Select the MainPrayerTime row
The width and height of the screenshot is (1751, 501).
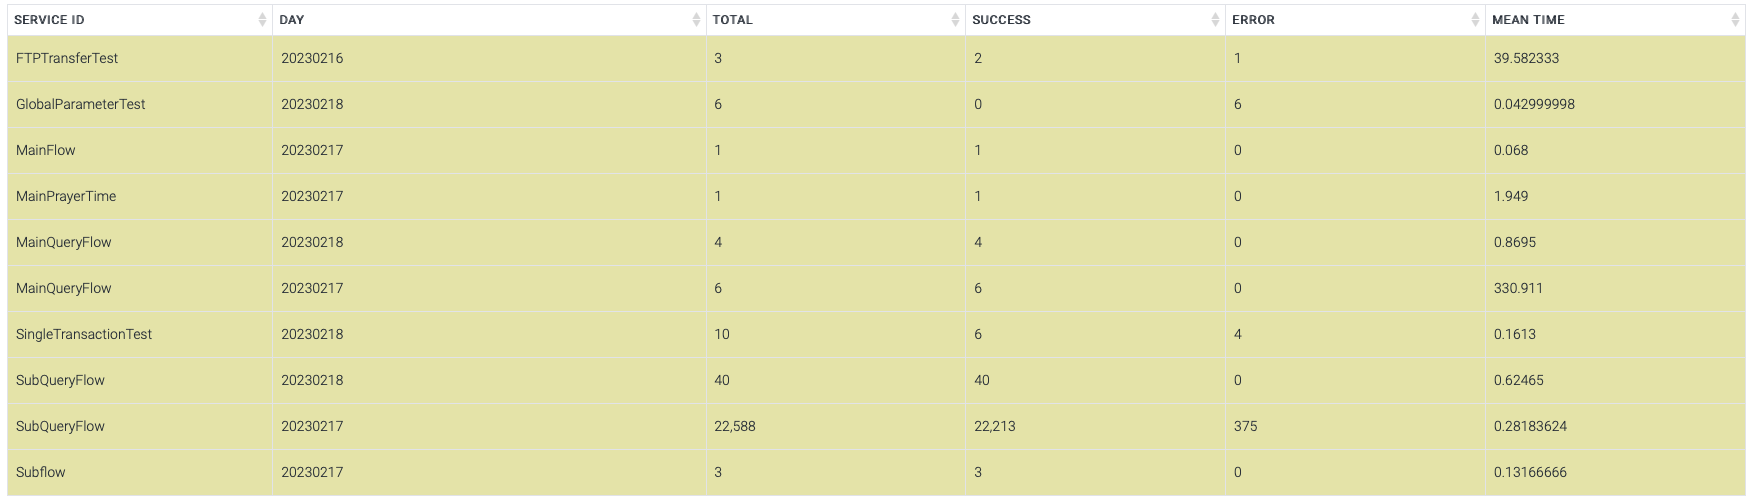[66, 196]
